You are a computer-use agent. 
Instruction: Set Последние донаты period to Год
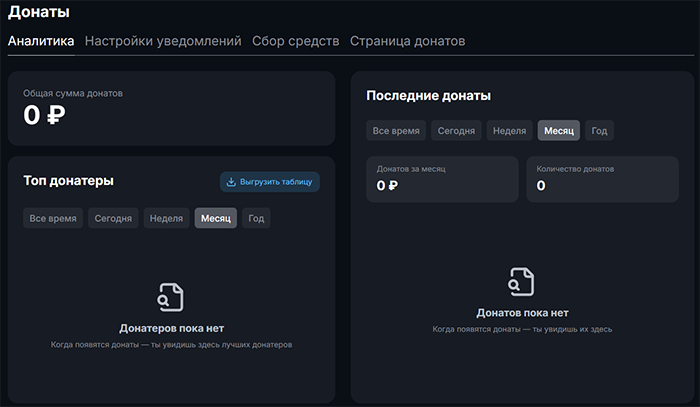[599, 131]
